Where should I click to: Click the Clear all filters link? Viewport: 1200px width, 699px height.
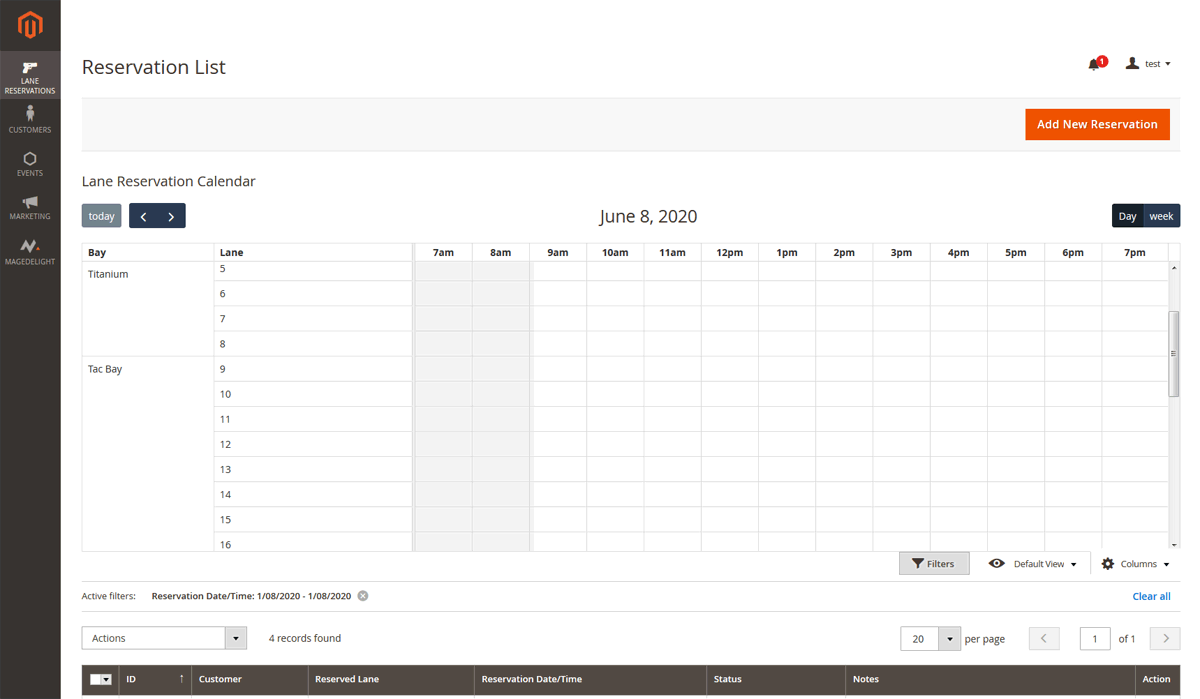tap(1151, 595)
